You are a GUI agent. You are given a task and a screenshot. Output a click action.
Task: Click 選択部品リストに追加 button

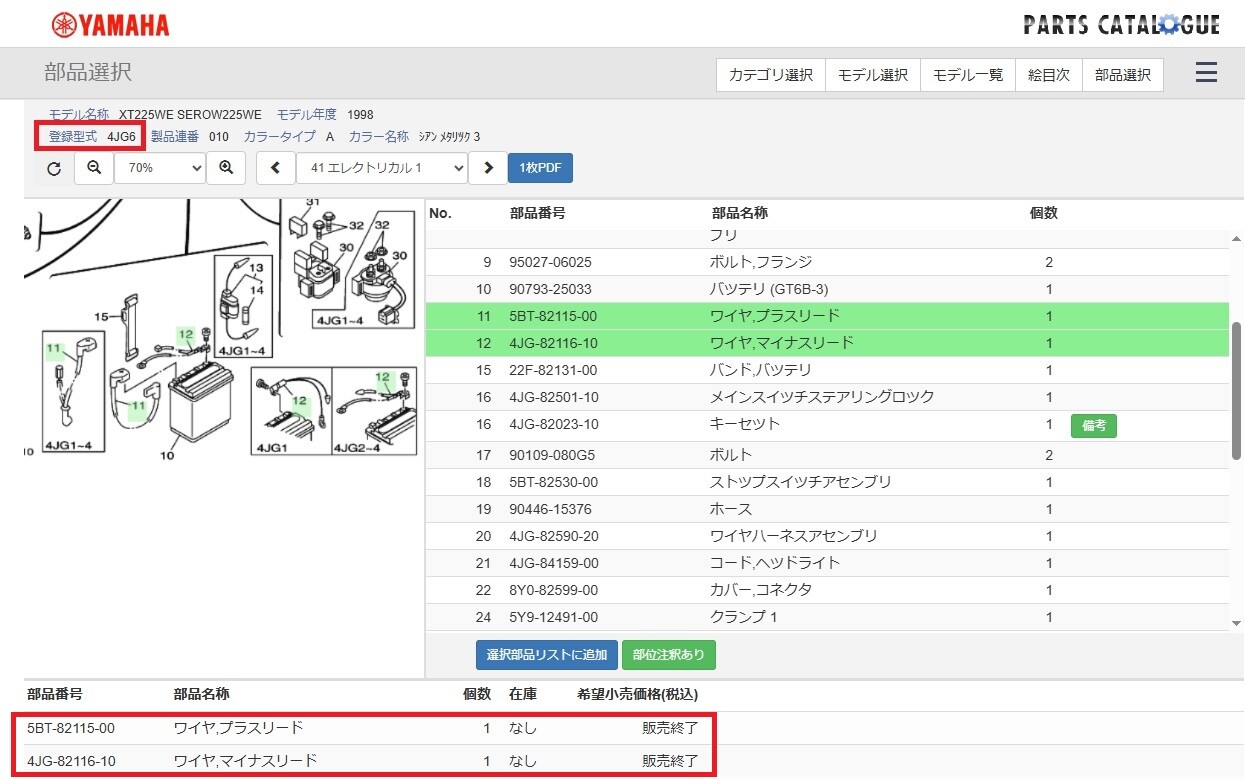pos(547,655)
